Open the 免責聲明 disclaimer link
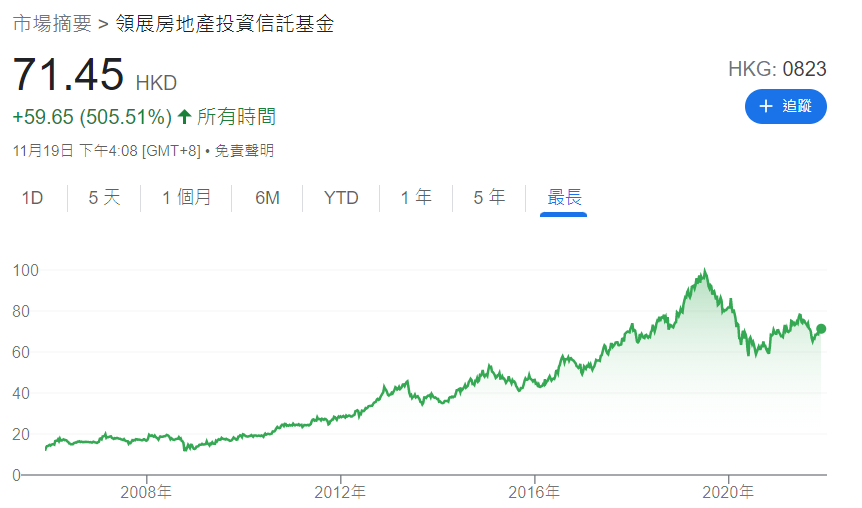The height and width of the screenshot is (508, 862). tap(244, 151)
